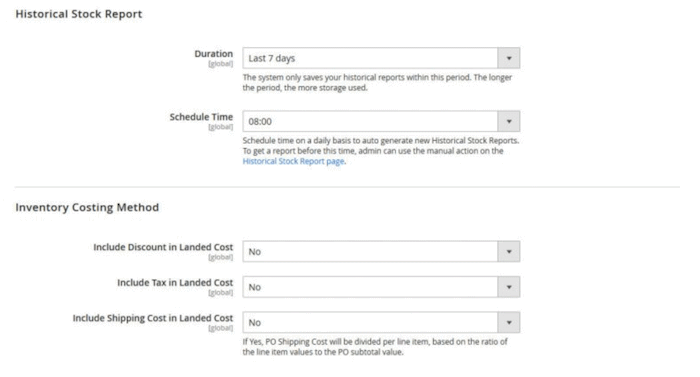Screen dimensions: 700x377
Task: Click the Duration field label
Action: [x=213, y=54]
